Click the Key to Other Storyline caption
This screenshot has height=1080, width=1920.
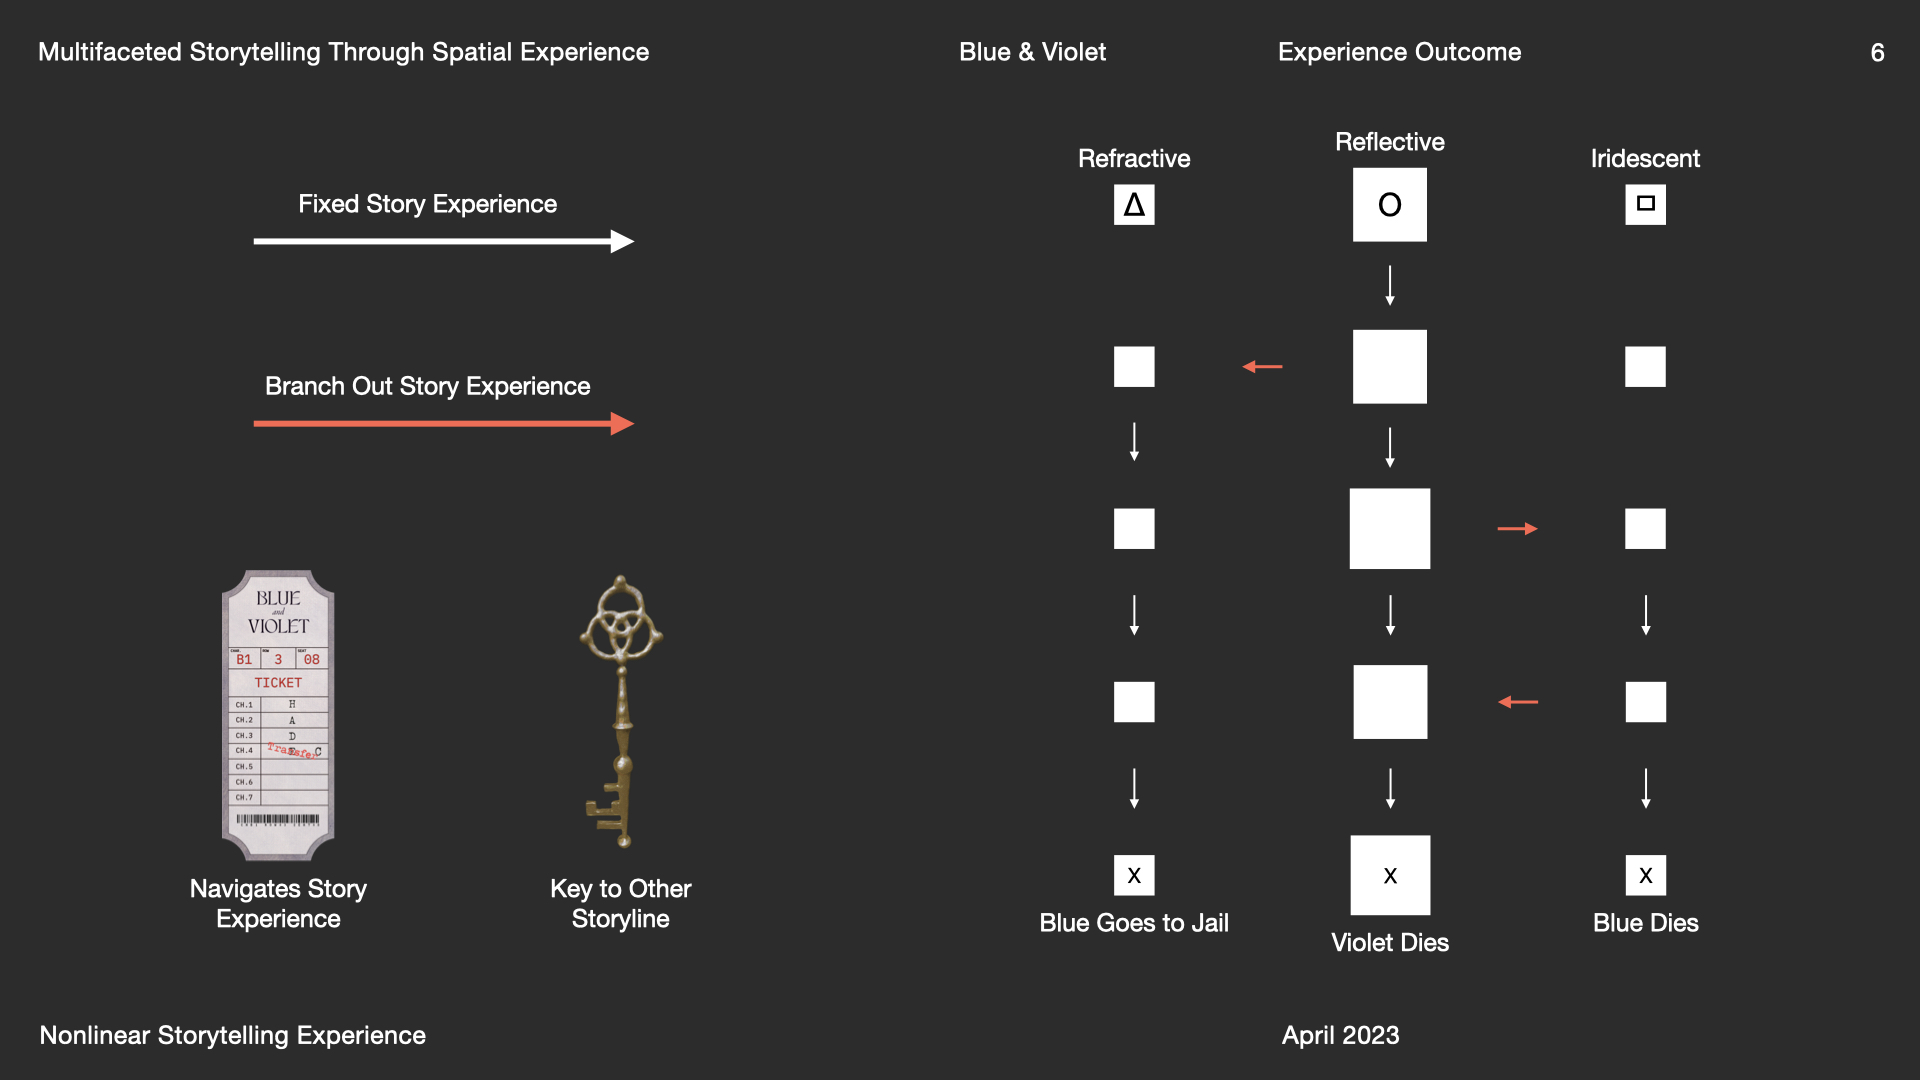(620, 903)
